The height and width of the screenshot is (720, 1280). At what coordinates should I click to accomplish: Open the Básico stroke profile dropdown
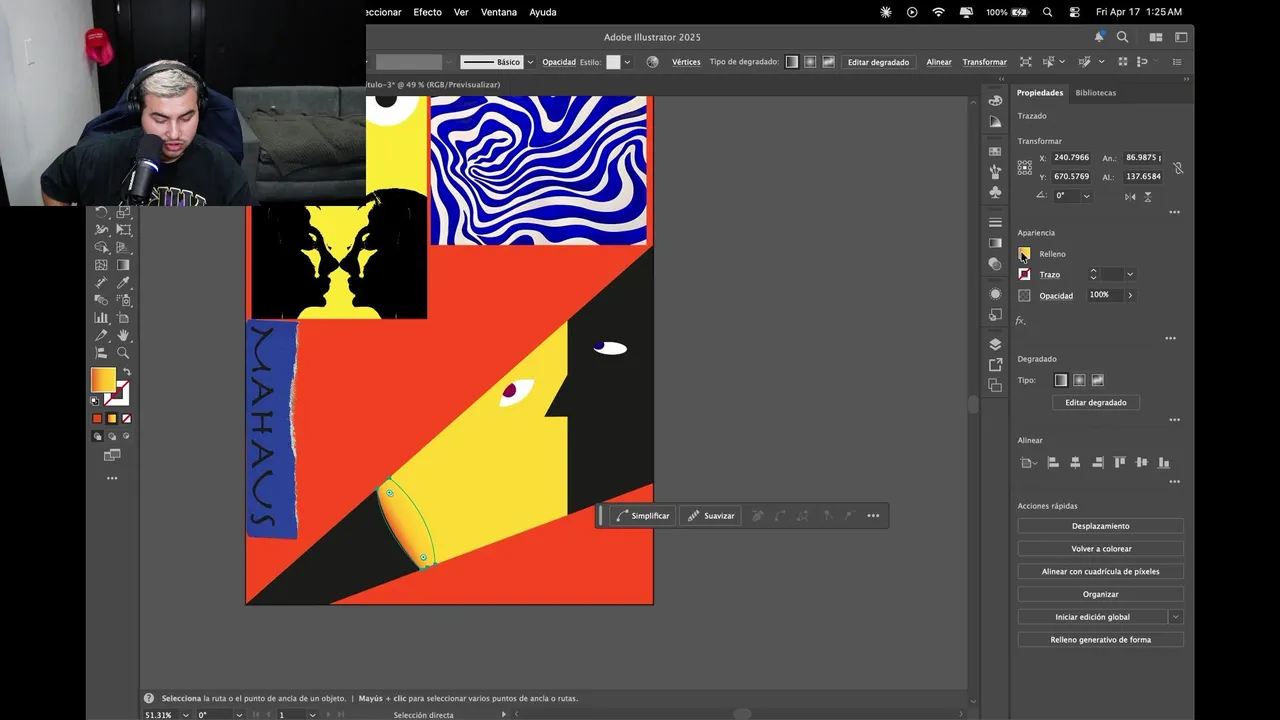530,62
